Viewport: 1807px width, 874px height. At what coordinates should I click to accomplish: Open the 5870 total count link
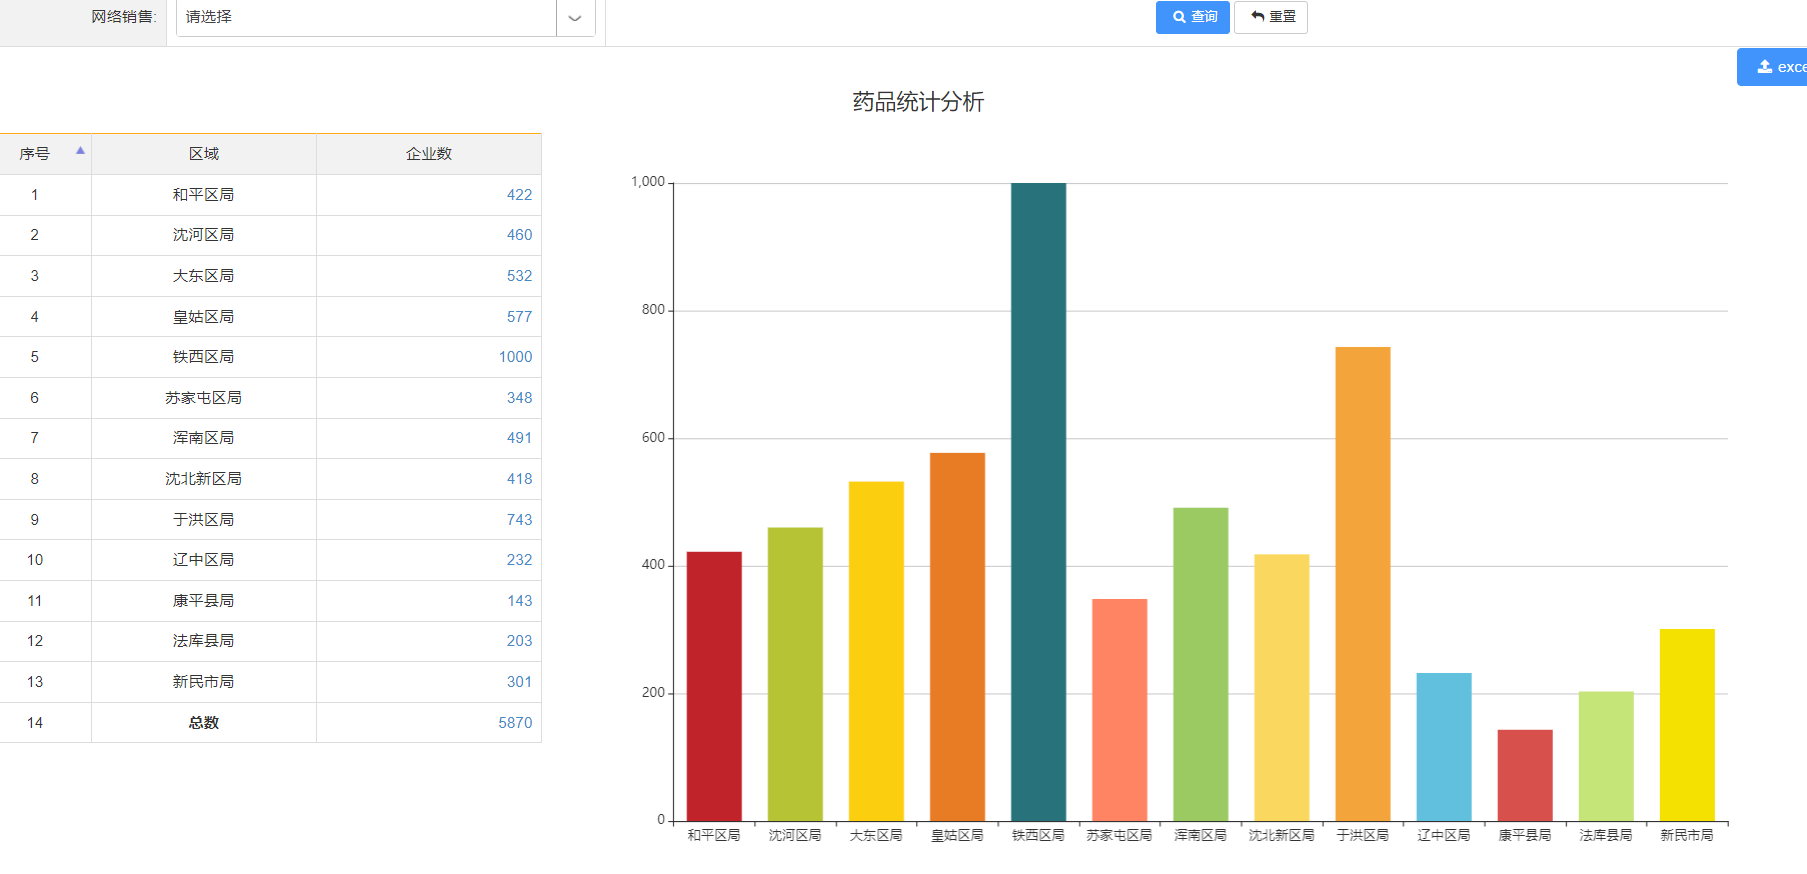tap(515, 723)
